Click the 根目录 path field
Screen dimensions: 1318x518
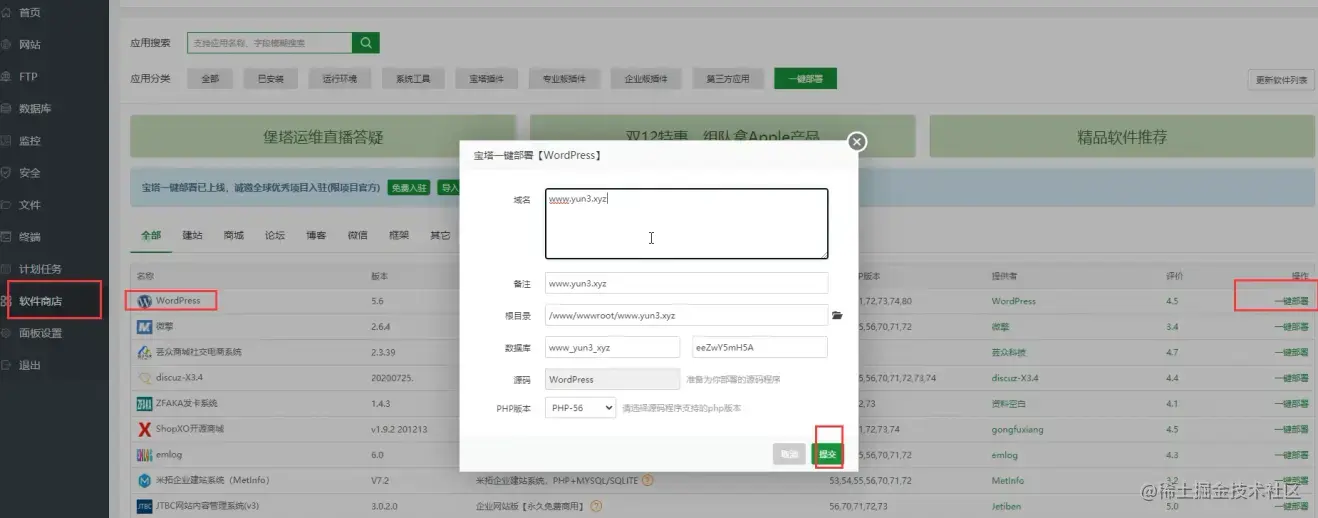[686, 315]
